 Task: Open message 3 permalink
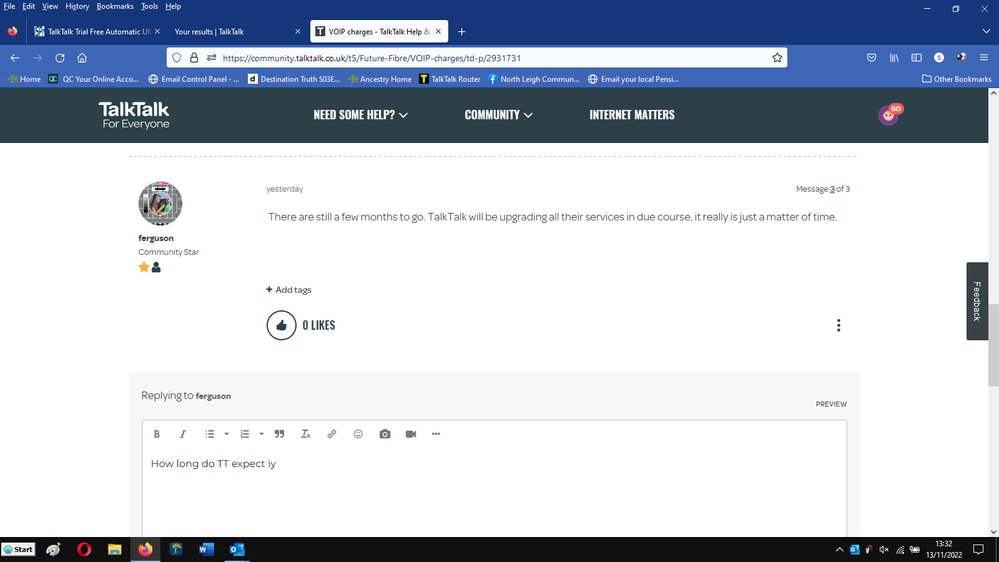[x=832, y=189]
